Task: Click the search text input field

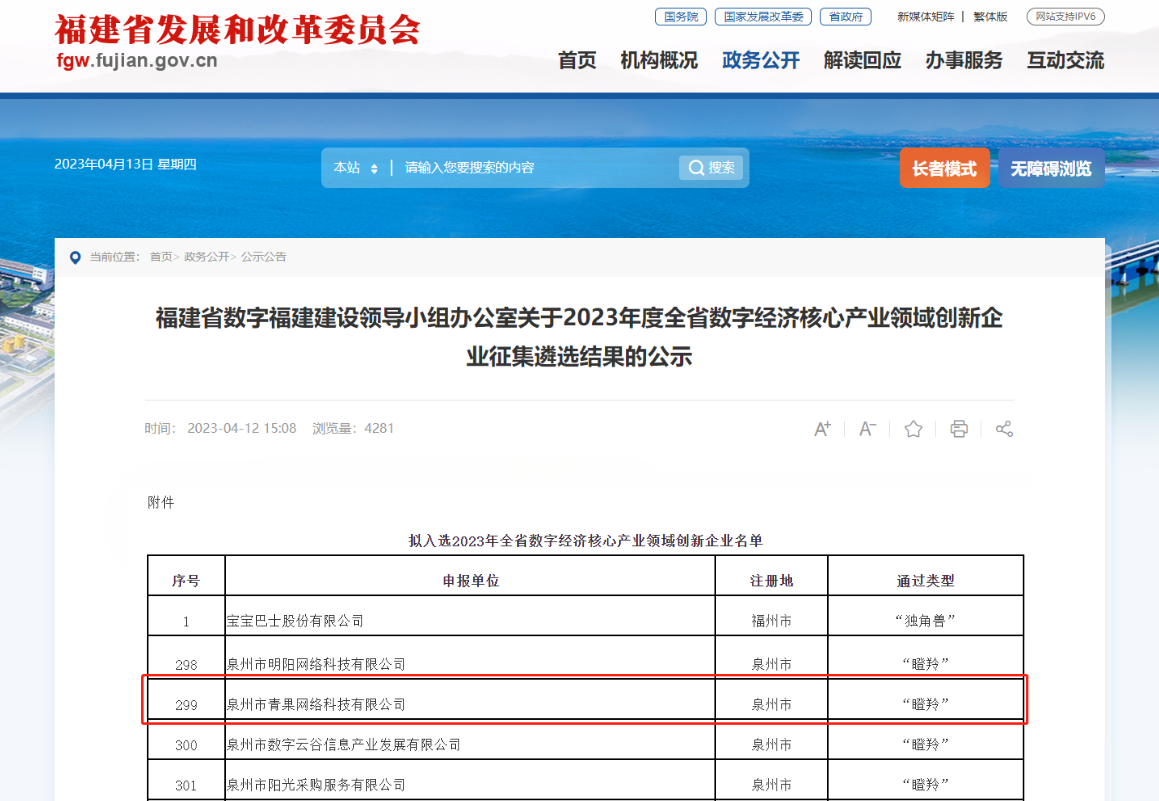Action: [x=535, y=168]
